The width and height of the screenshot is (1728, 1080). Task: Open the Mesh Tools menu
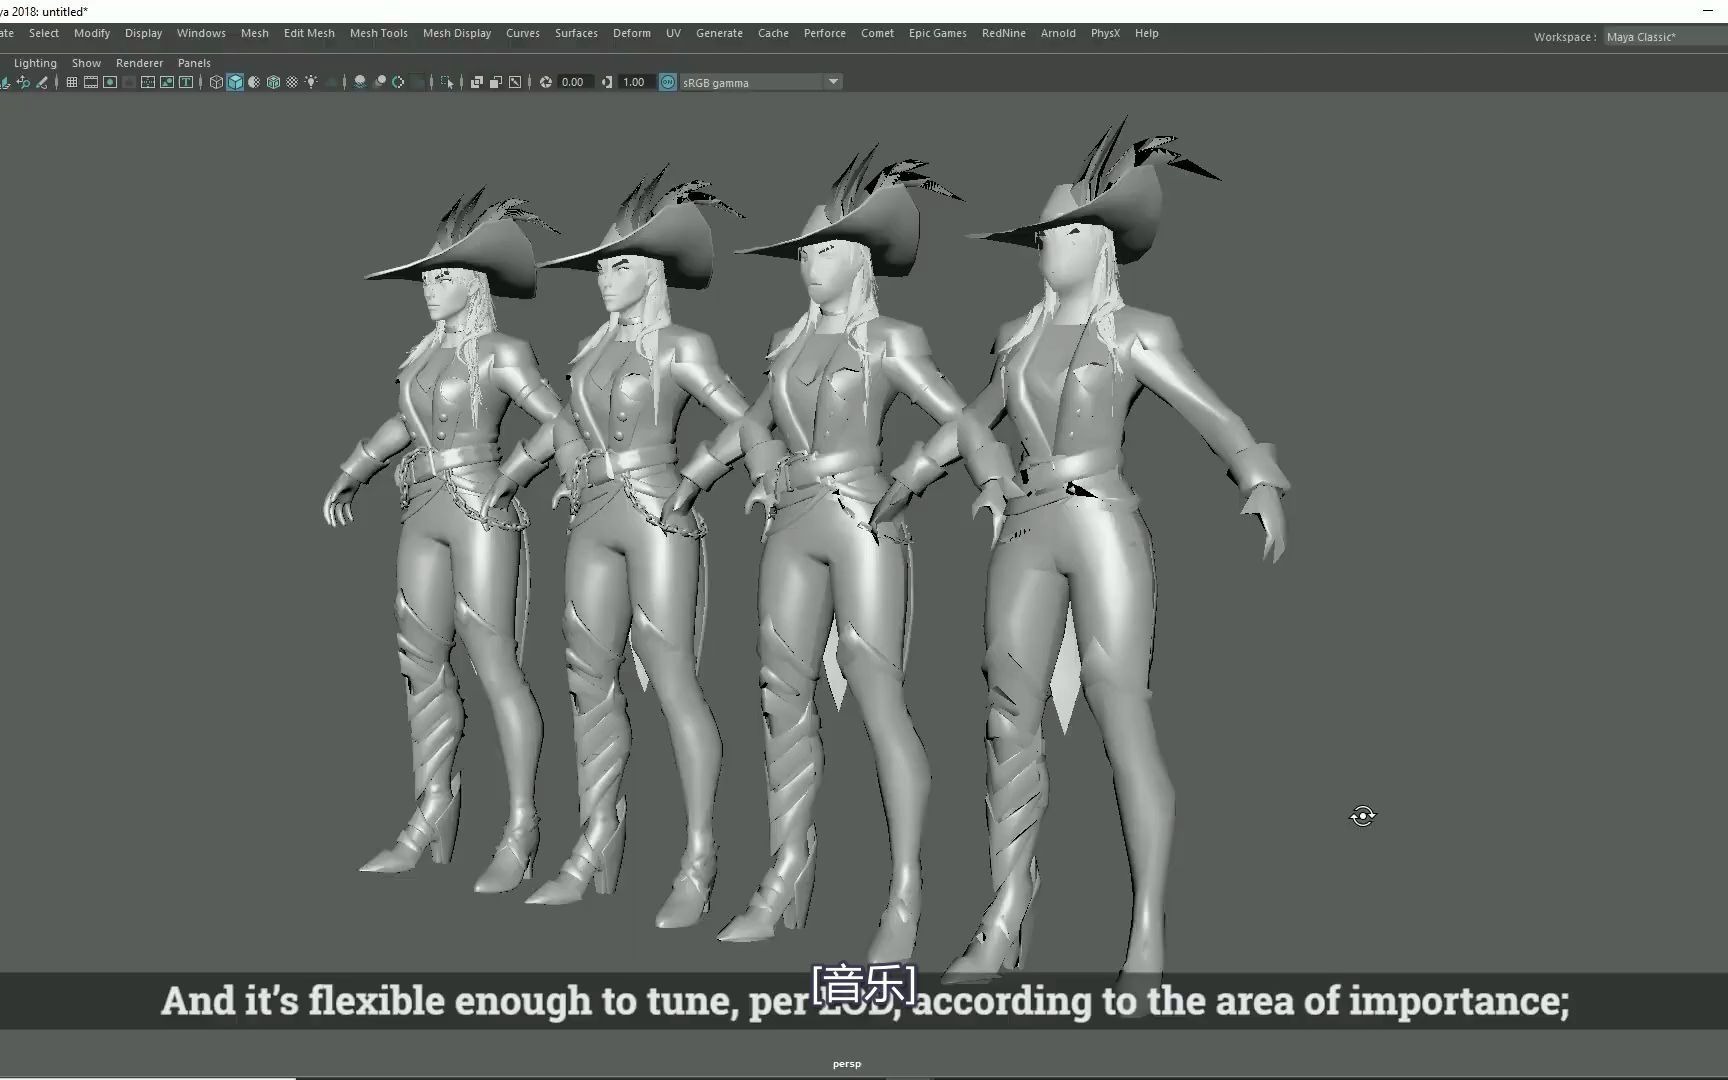(x=379, y=33)
